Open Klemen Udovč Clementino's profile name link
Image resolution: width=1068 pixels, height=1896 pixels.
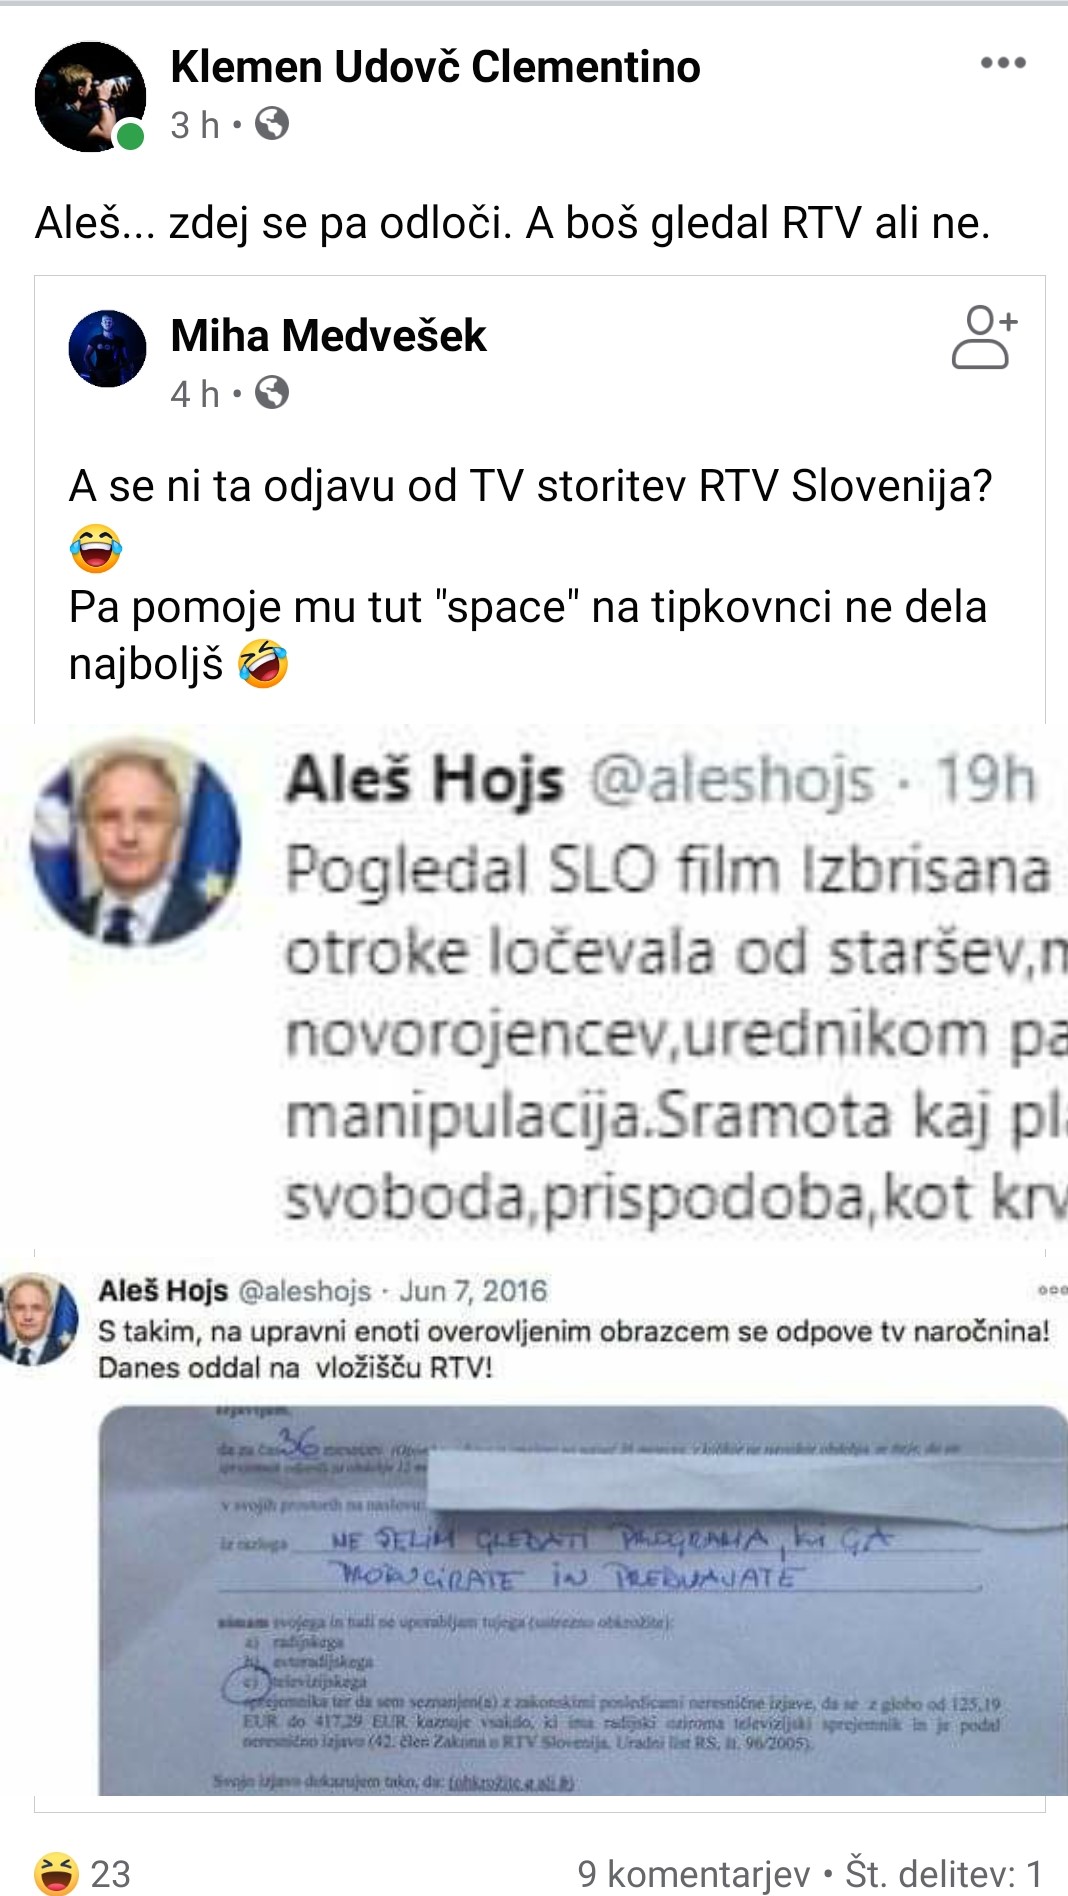click(435, 67)
